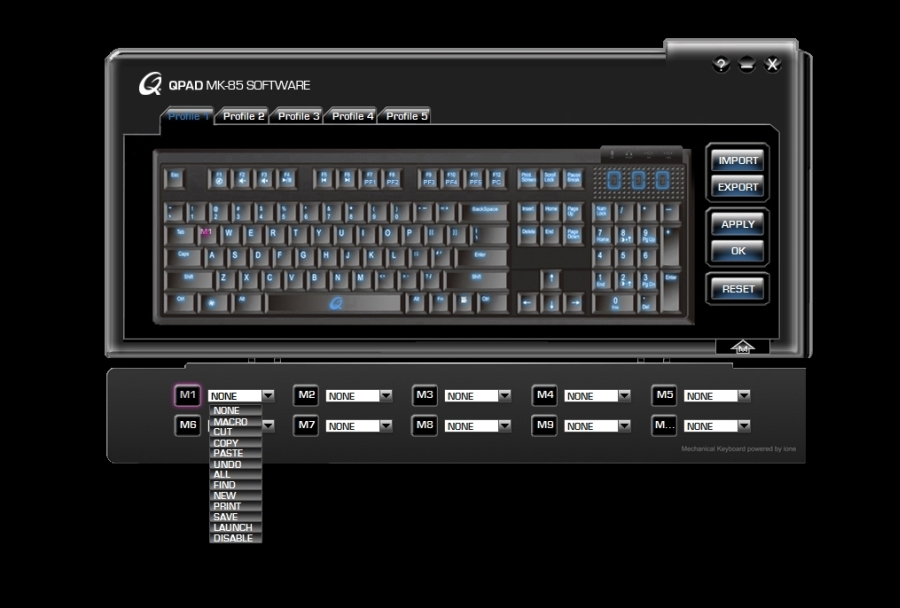Select the Tab key on the keyboard
The height and width of the screenshot is (608, 900).
point(180,234)
